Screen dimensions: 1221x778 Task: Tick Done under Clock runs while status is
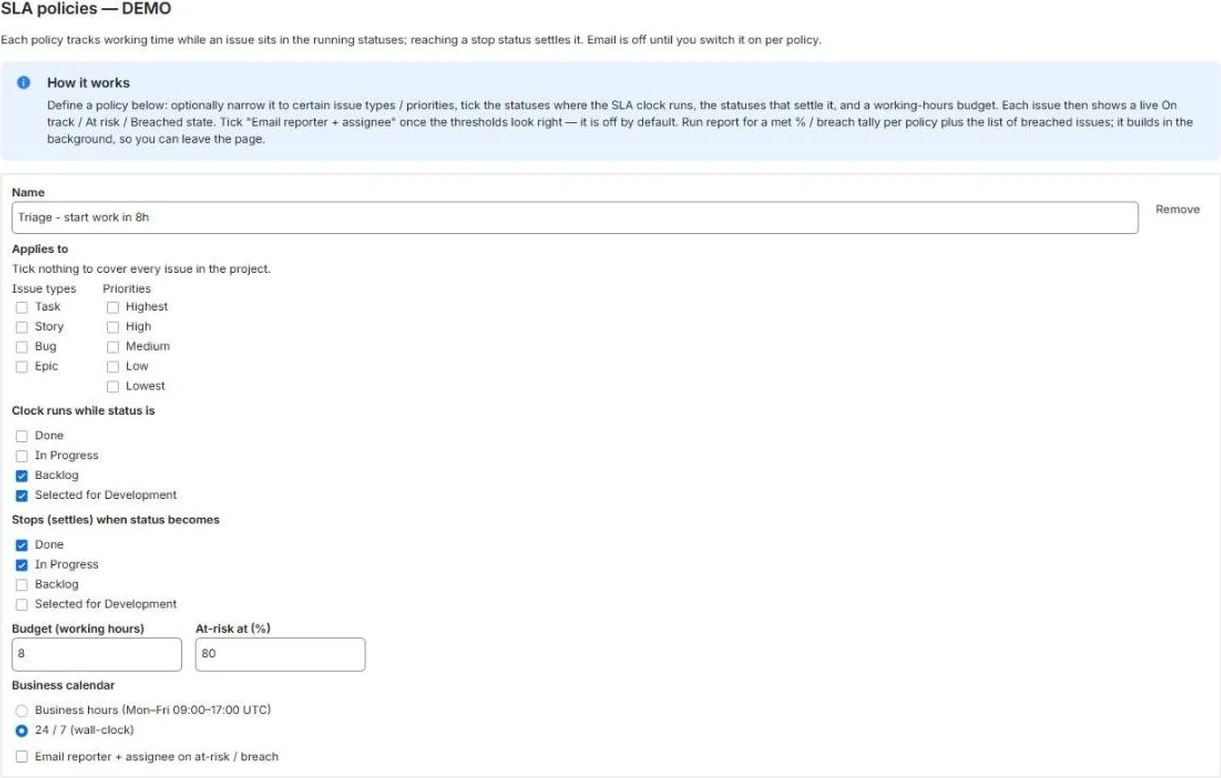[22, 436]
